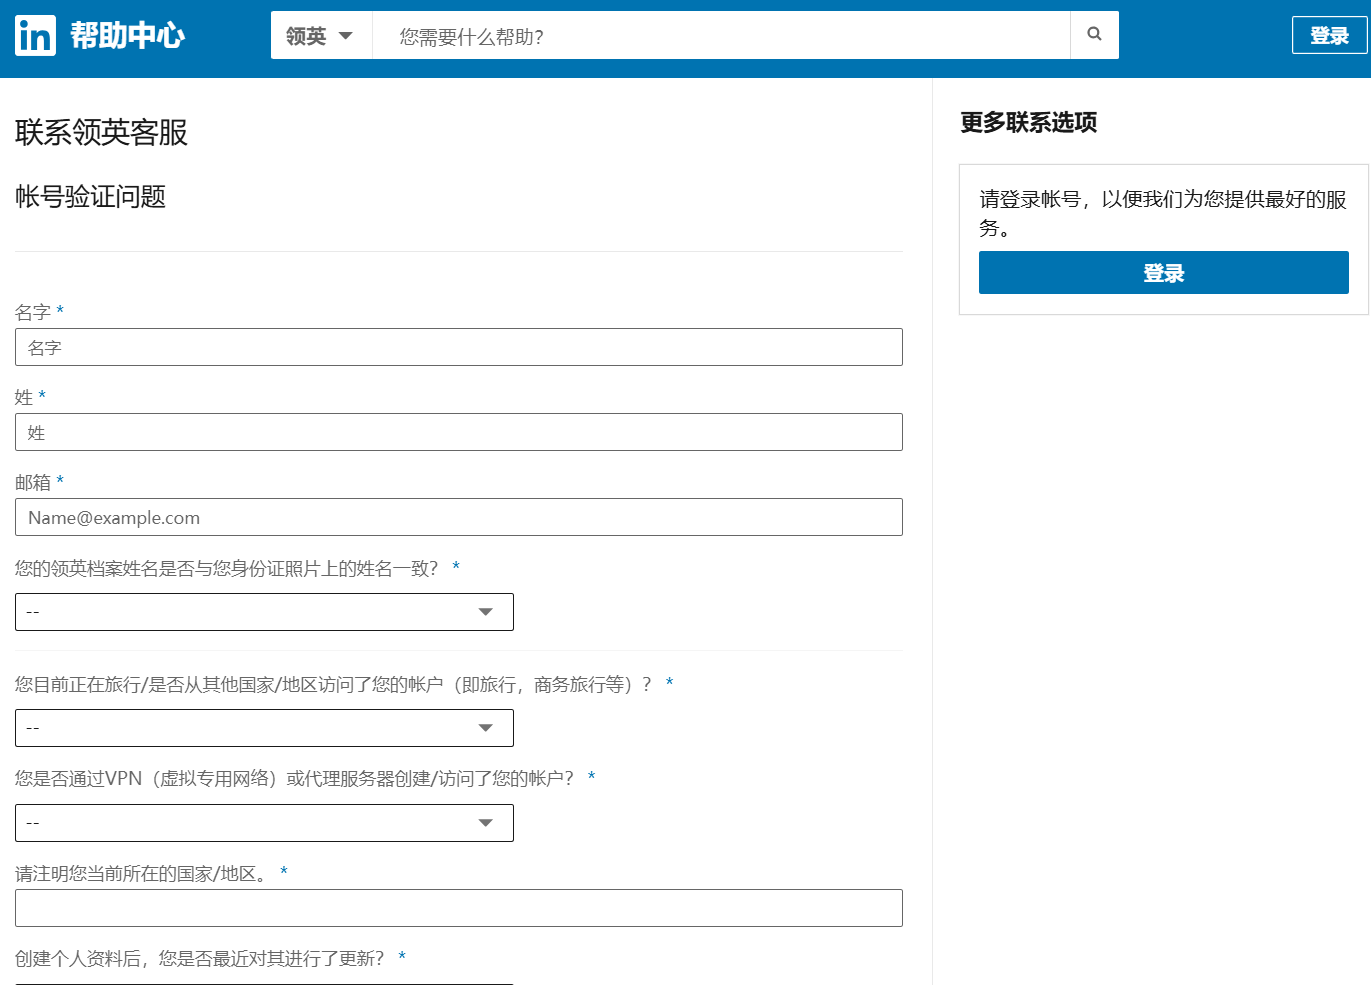Click the search magnifier icon
The height and width of the screenshot is (985, 1371).
coord(1094,35)
